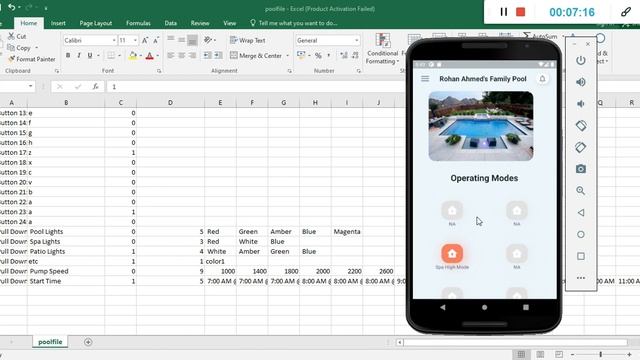
Task: Open the Fill Color dropdown arrow
Action: point(140,56)
